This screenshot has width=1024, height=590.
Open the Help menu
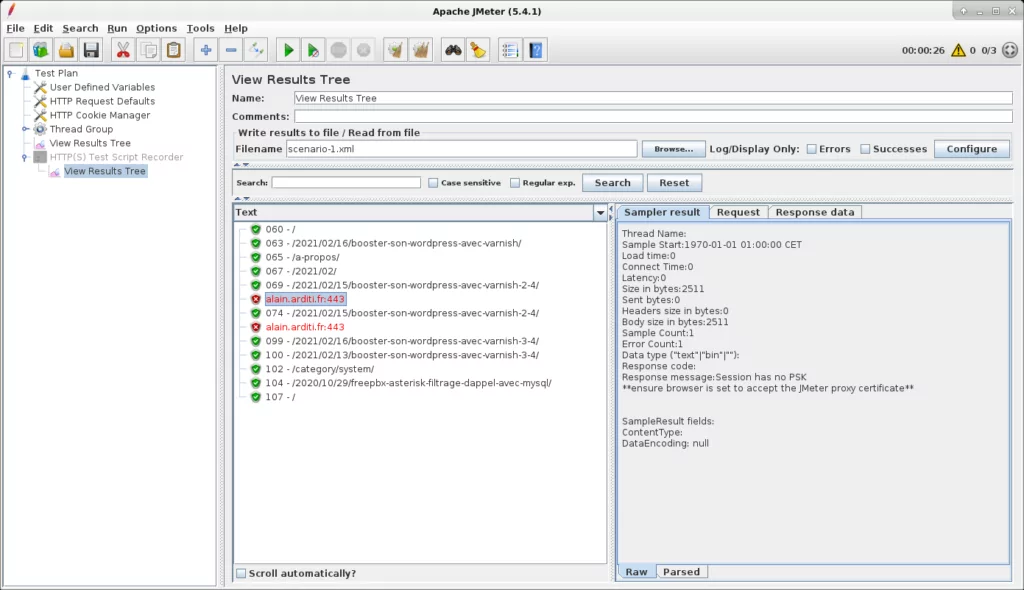pyautogui.click(x=236, y=28)
